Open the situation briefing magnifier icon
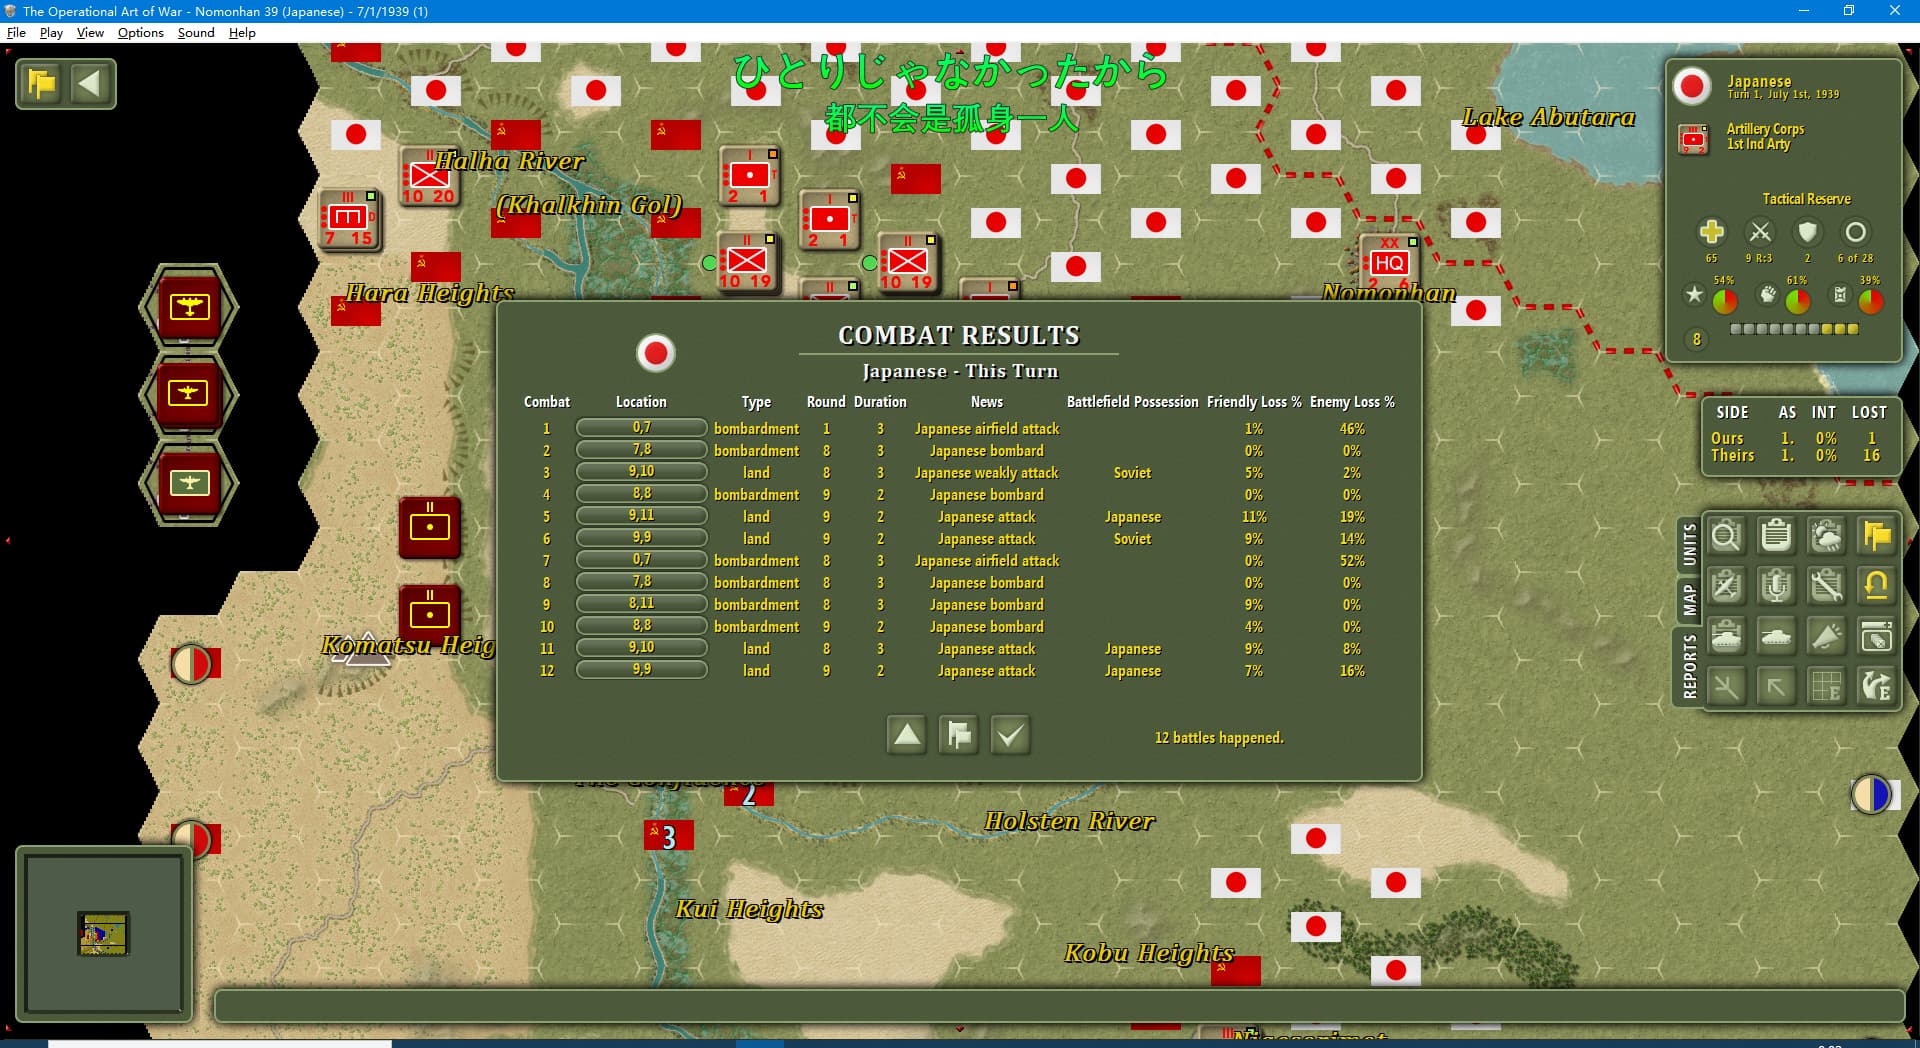 [x=1726, y=537]
